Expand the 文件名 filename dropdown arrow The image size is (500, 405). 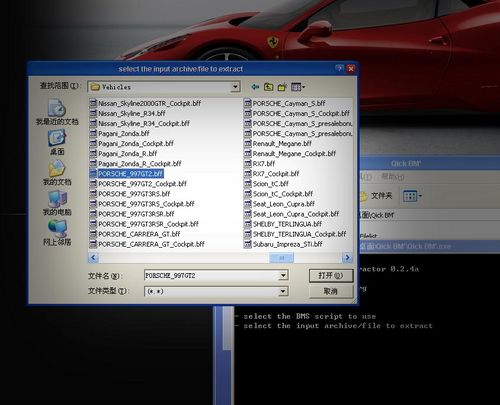coord(283,276)
